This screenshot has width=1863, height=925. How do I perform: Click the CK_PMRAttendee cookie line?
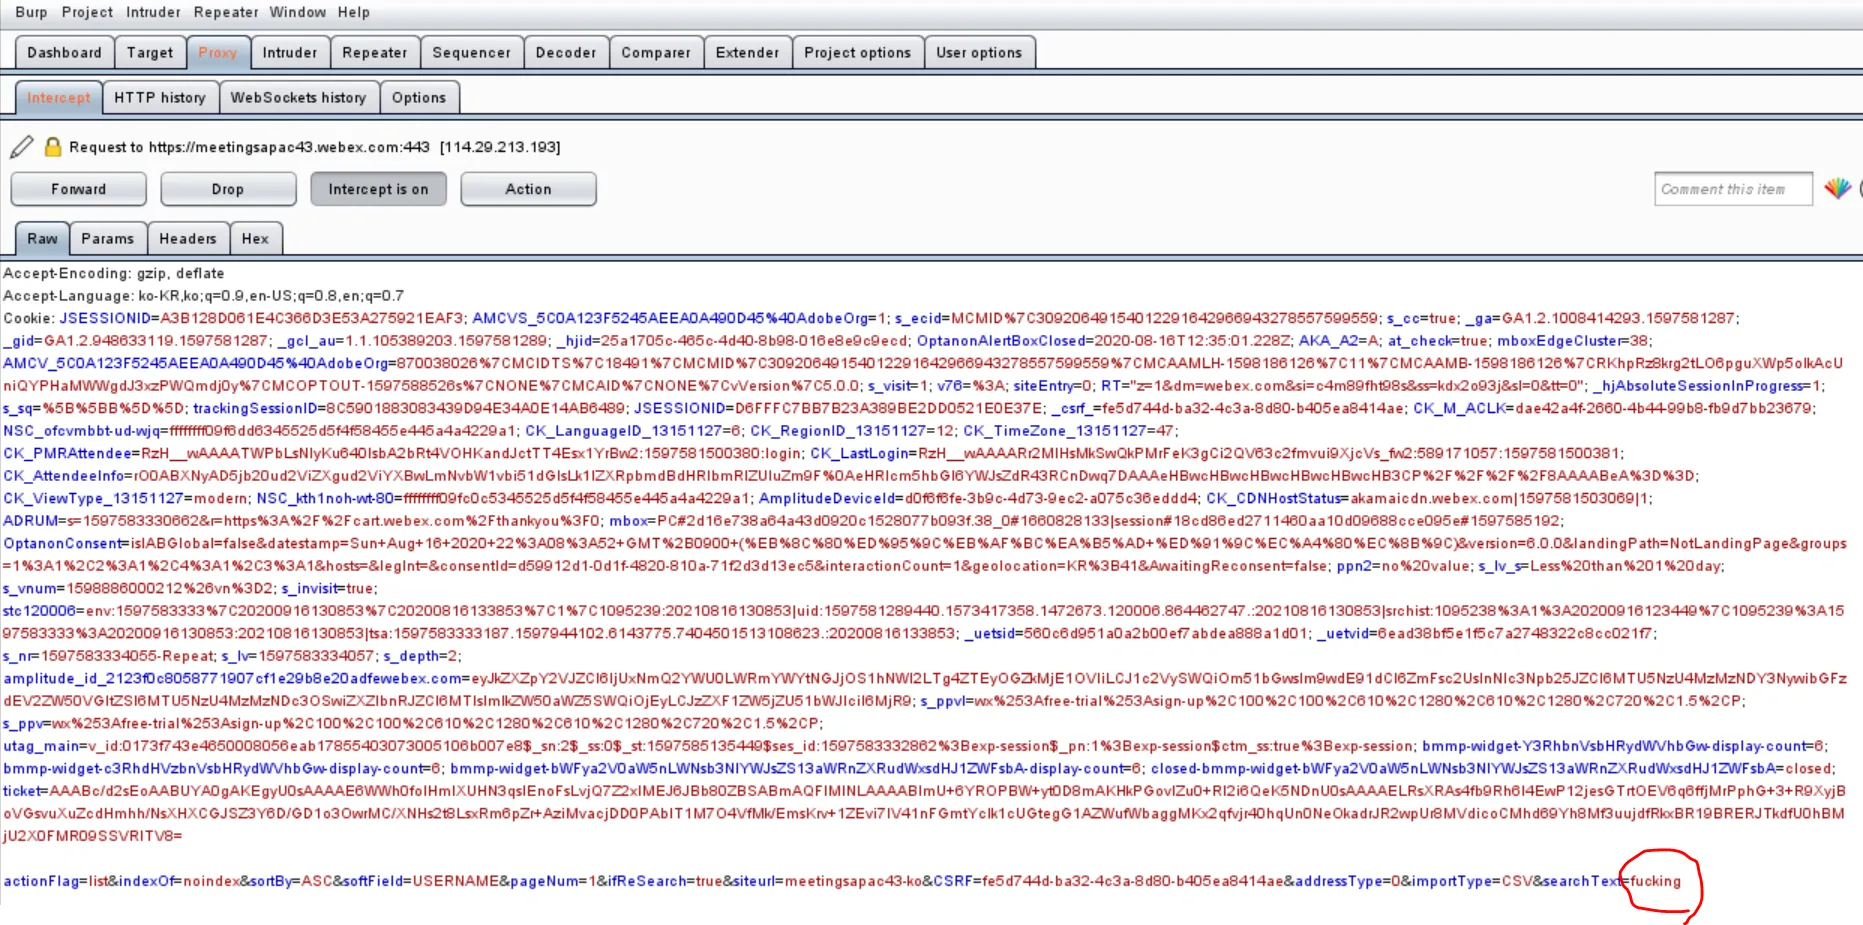point(402,453)
